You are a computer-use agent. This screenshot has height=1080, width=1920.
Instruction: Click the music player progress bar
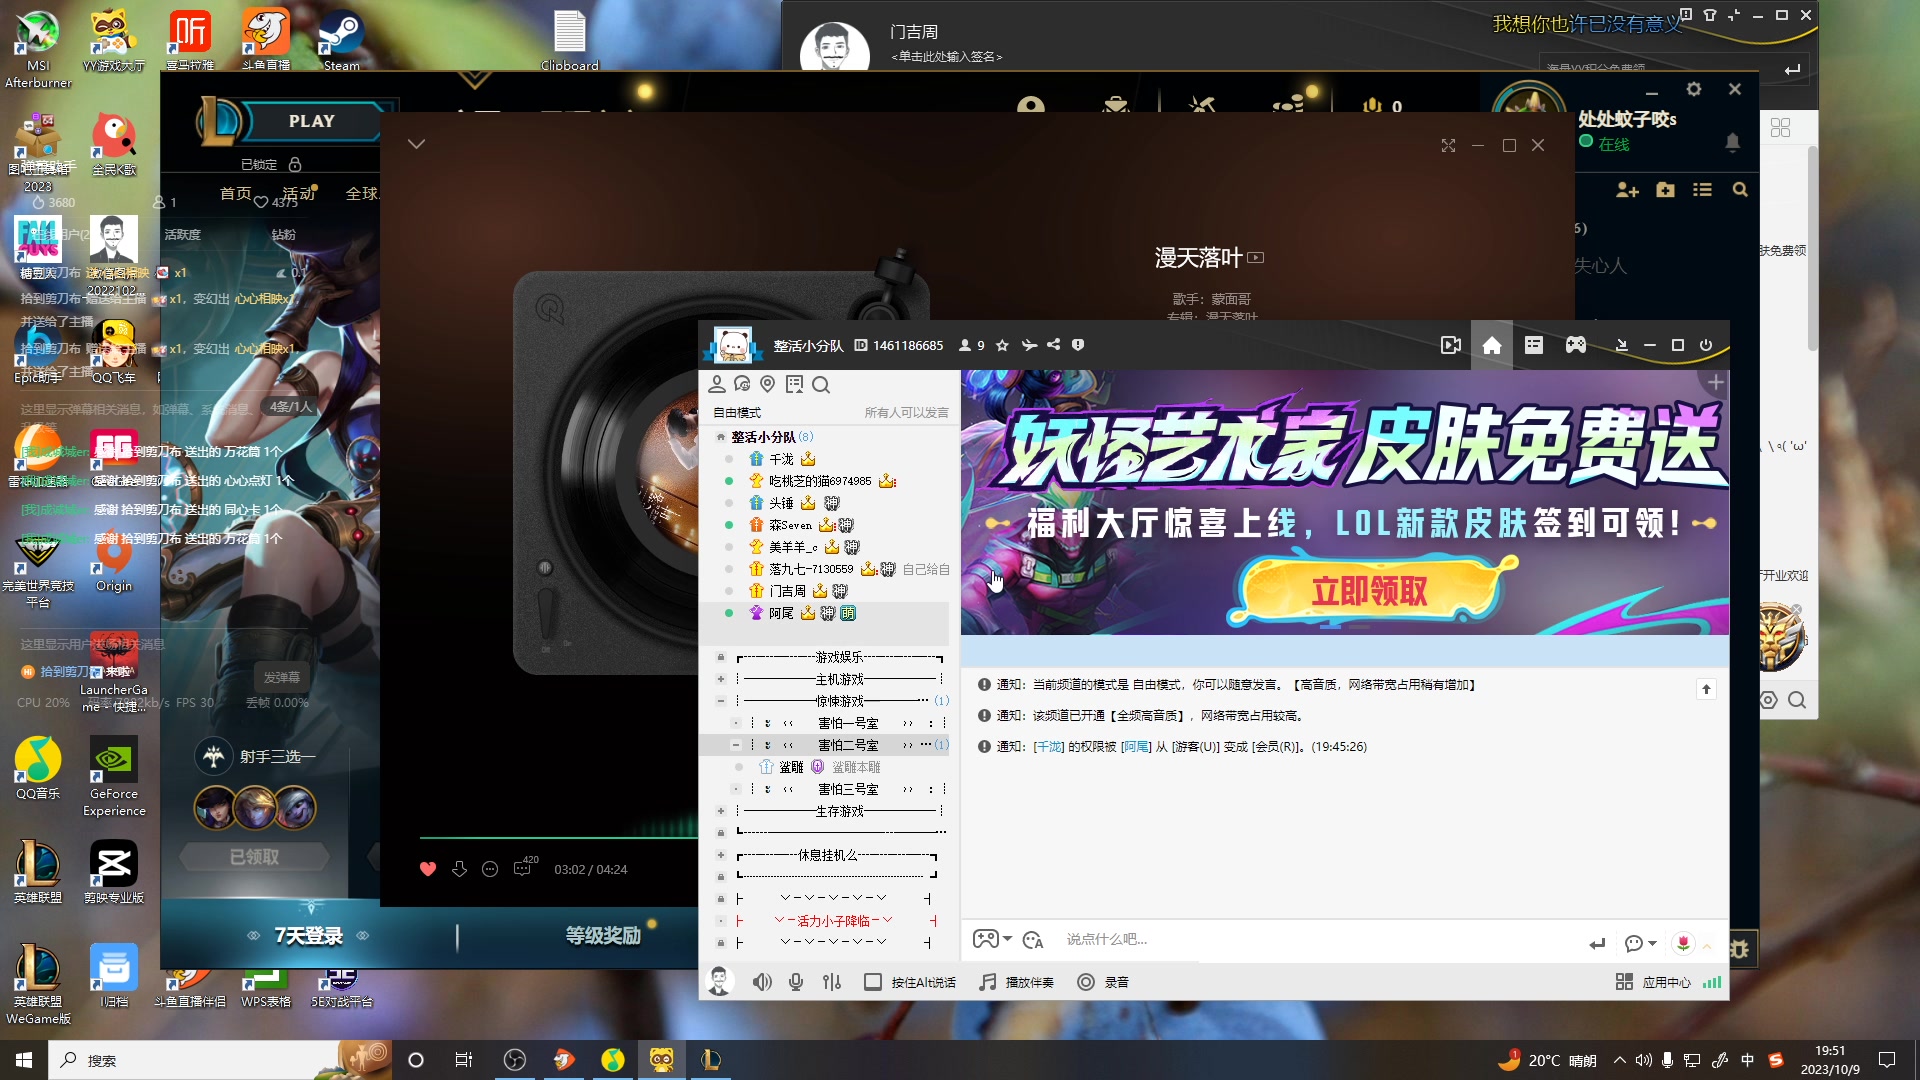[x=559, y=837]
